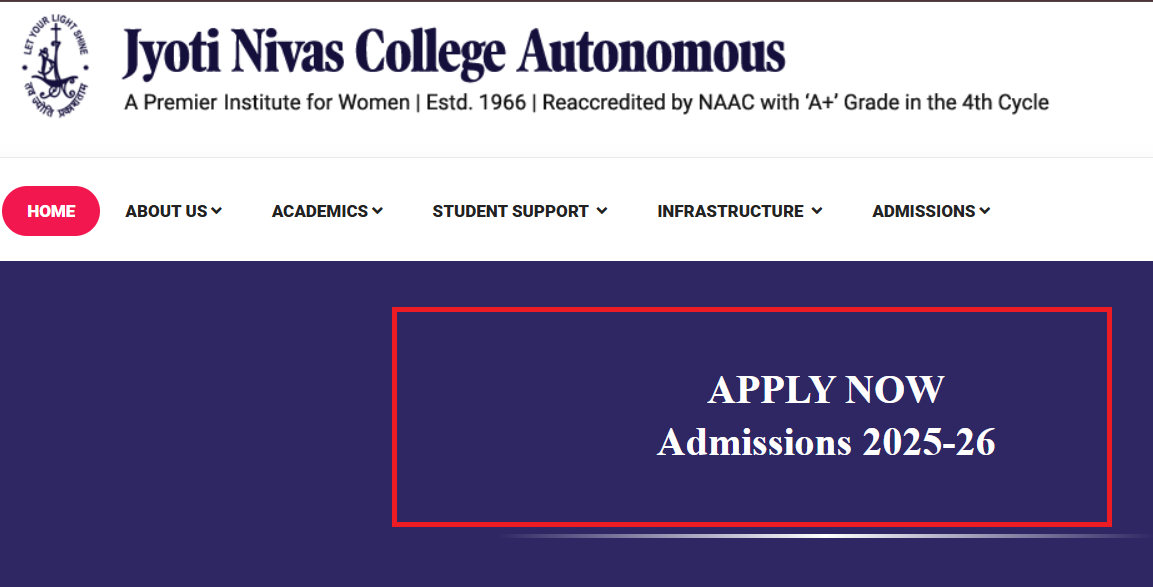Select the 'A Premier Institute for Women' tagline
The image size is (1153, 587).
[267, 102]
